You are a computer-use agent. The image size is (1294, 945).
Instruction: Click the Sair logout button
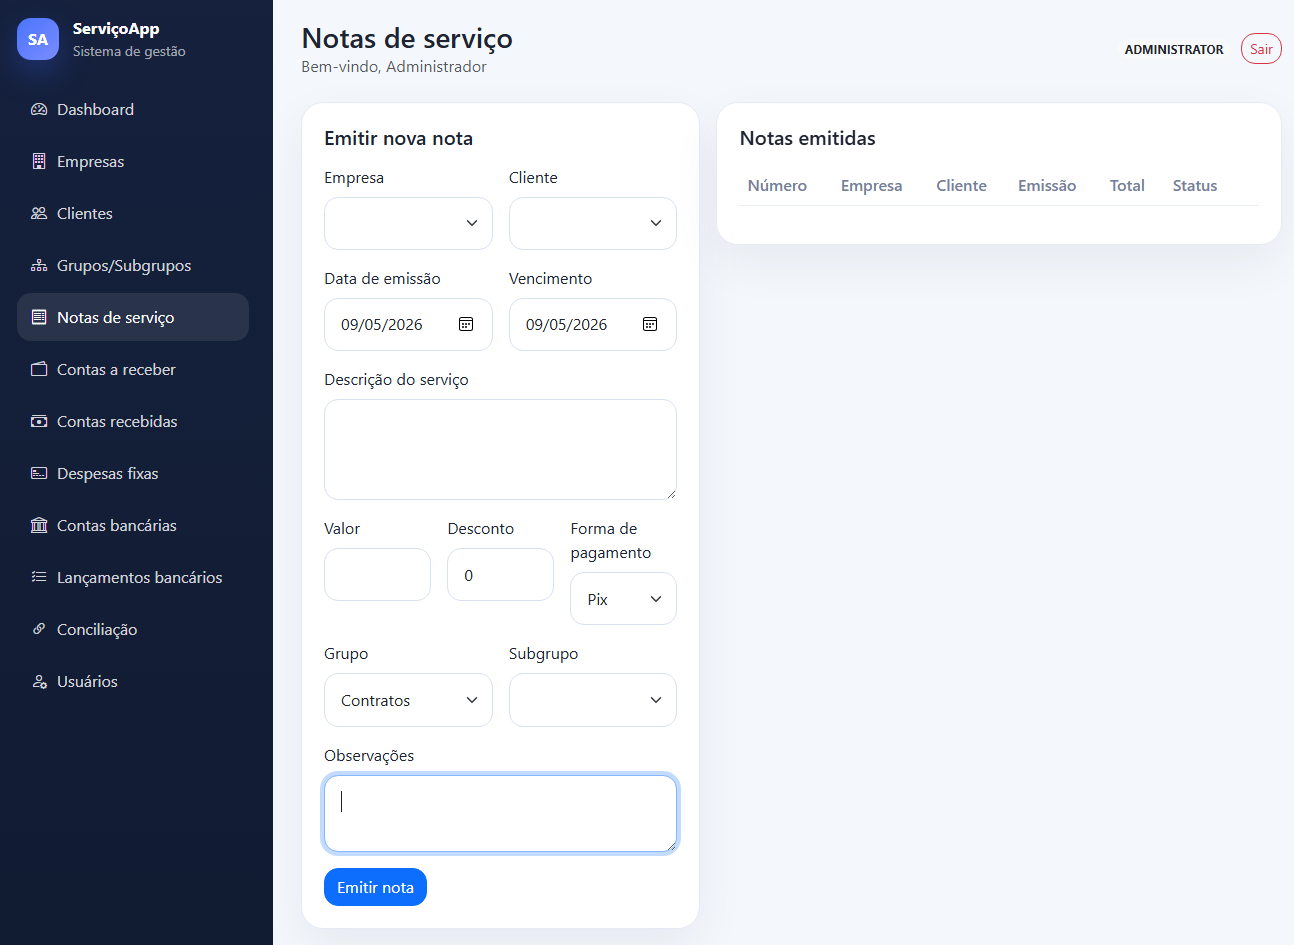click(1261, 49)
